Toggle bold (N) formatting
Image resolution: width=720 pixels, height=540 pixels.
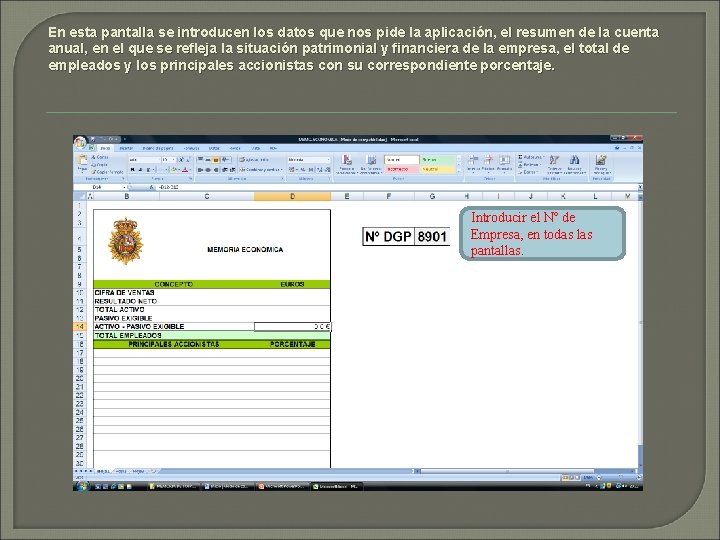133,169
